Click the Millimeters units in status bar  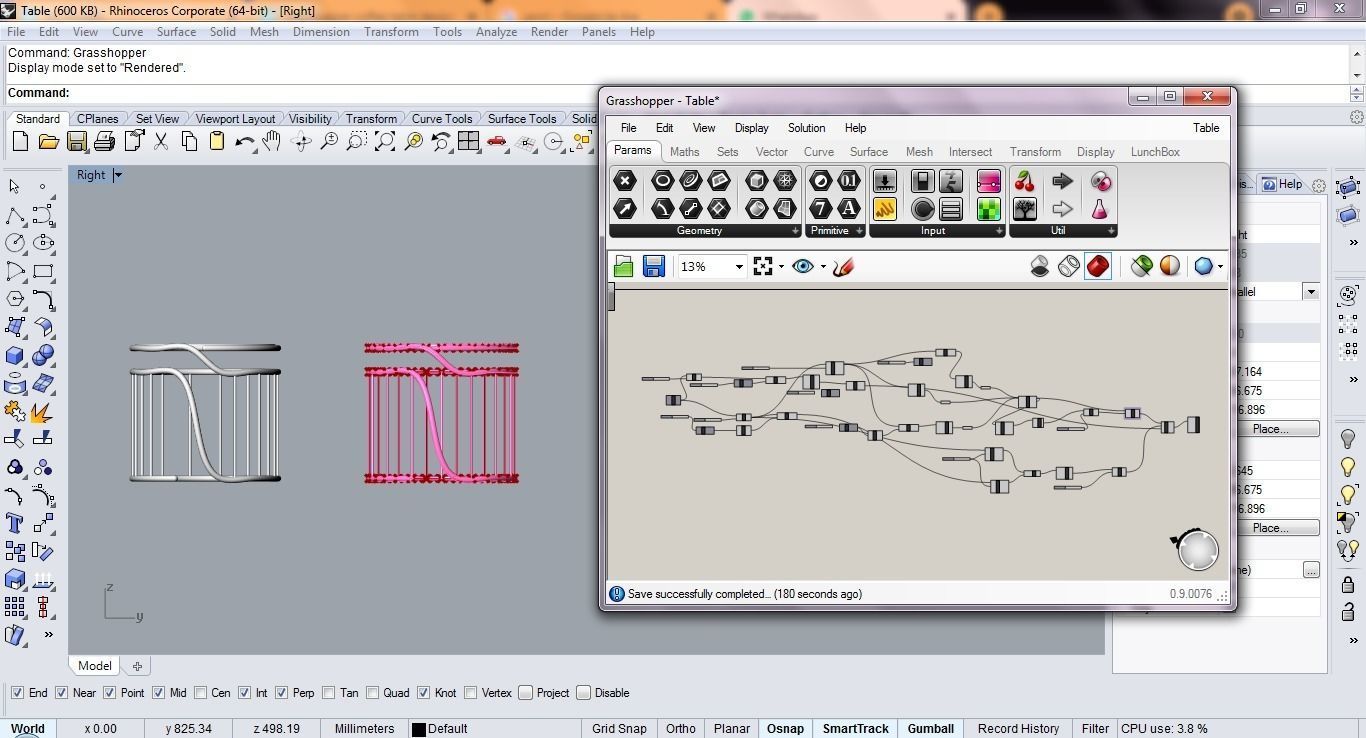point(364,729)
